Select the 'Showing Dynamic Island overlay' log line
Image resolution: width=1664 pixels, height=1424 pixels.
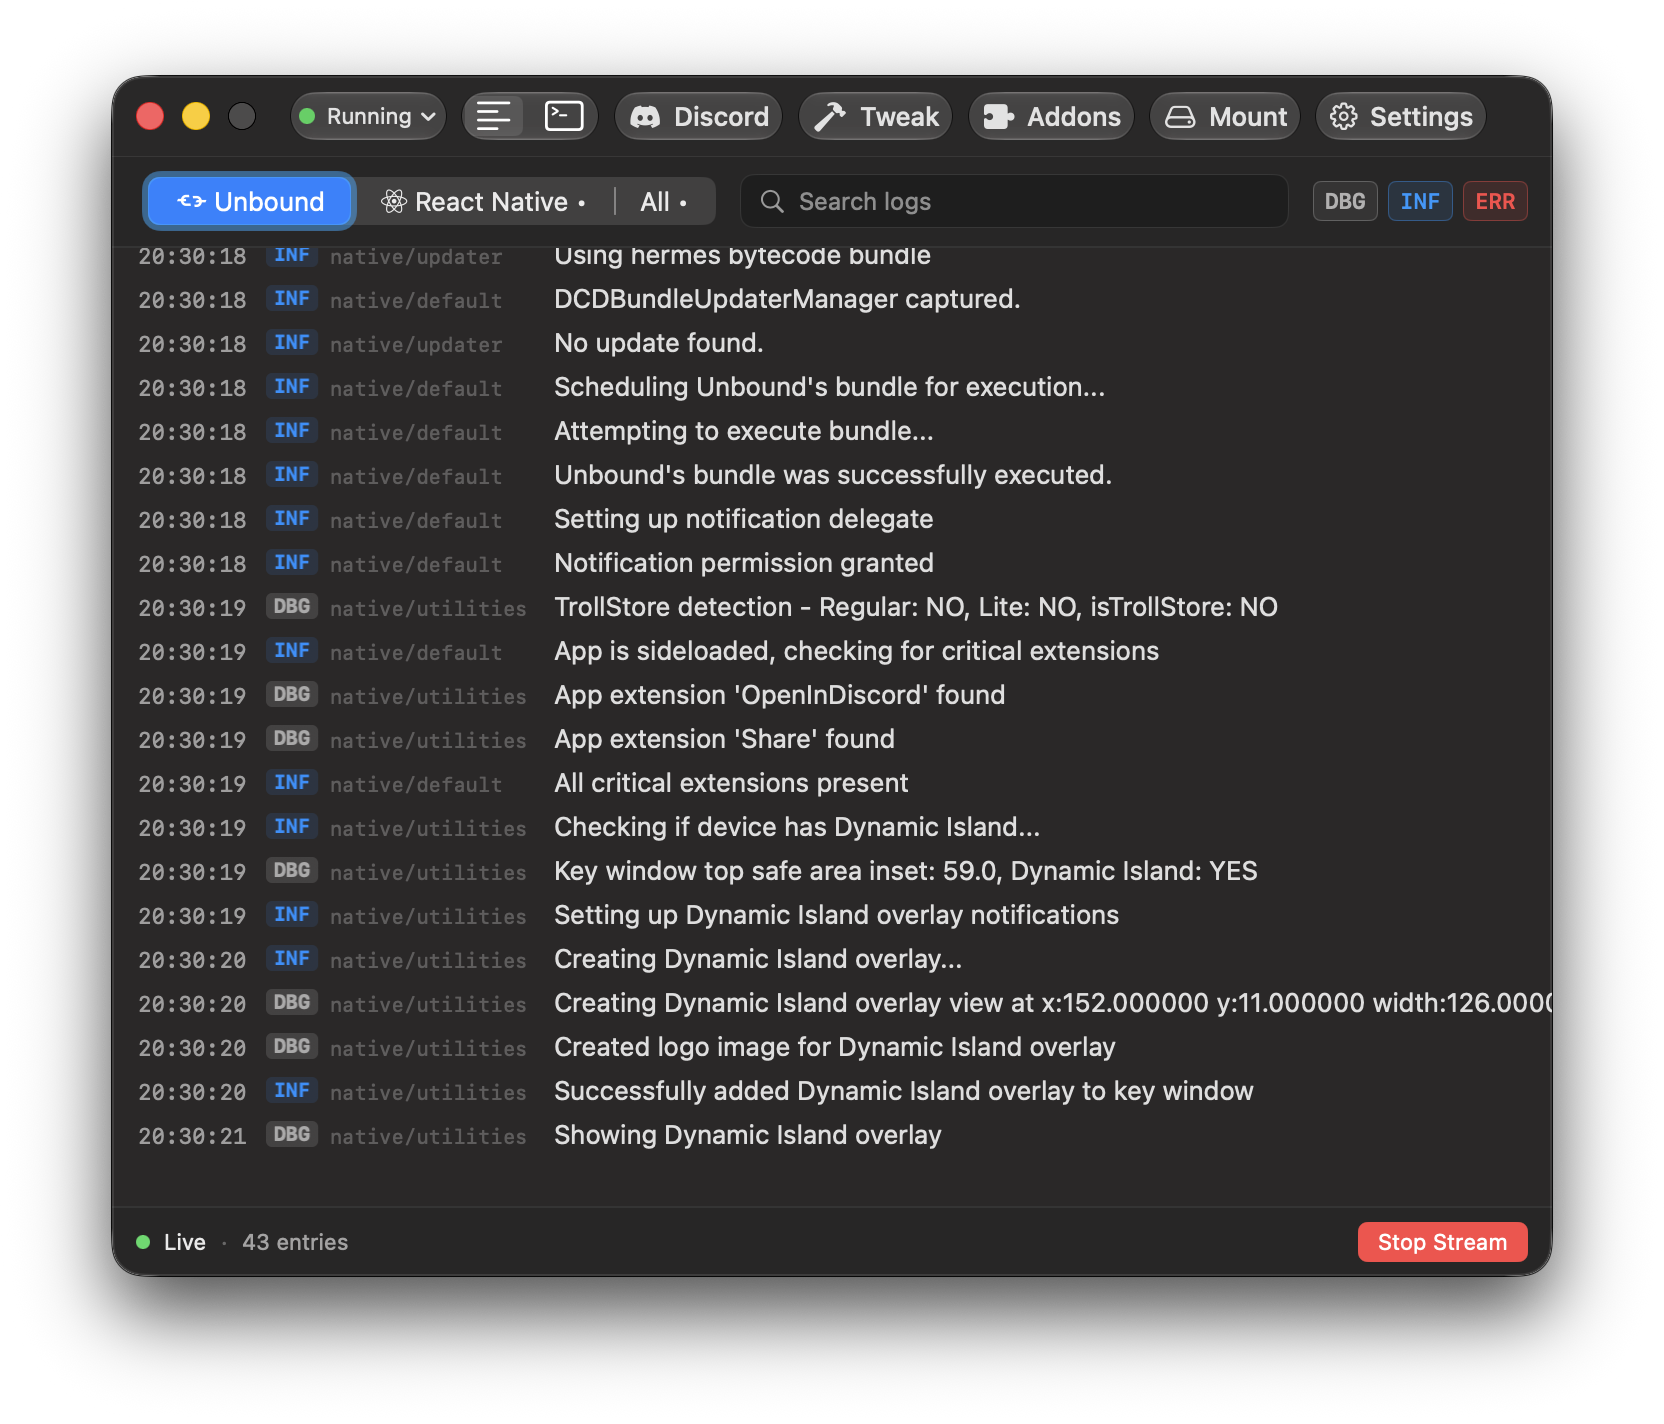pyautogui.click(x=832, y=1136)
